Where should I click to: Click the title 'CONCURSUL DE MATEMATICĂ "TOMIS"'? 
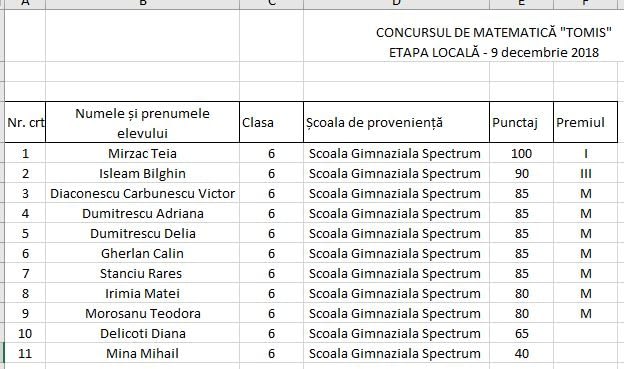[x=493, y=32]
